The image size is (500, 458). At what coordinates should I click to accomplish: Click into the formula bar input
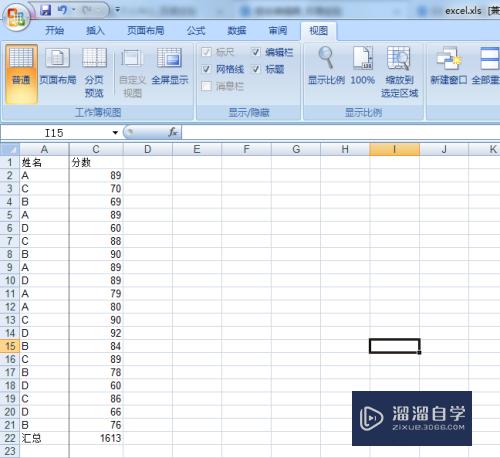[x=341, y=133]
